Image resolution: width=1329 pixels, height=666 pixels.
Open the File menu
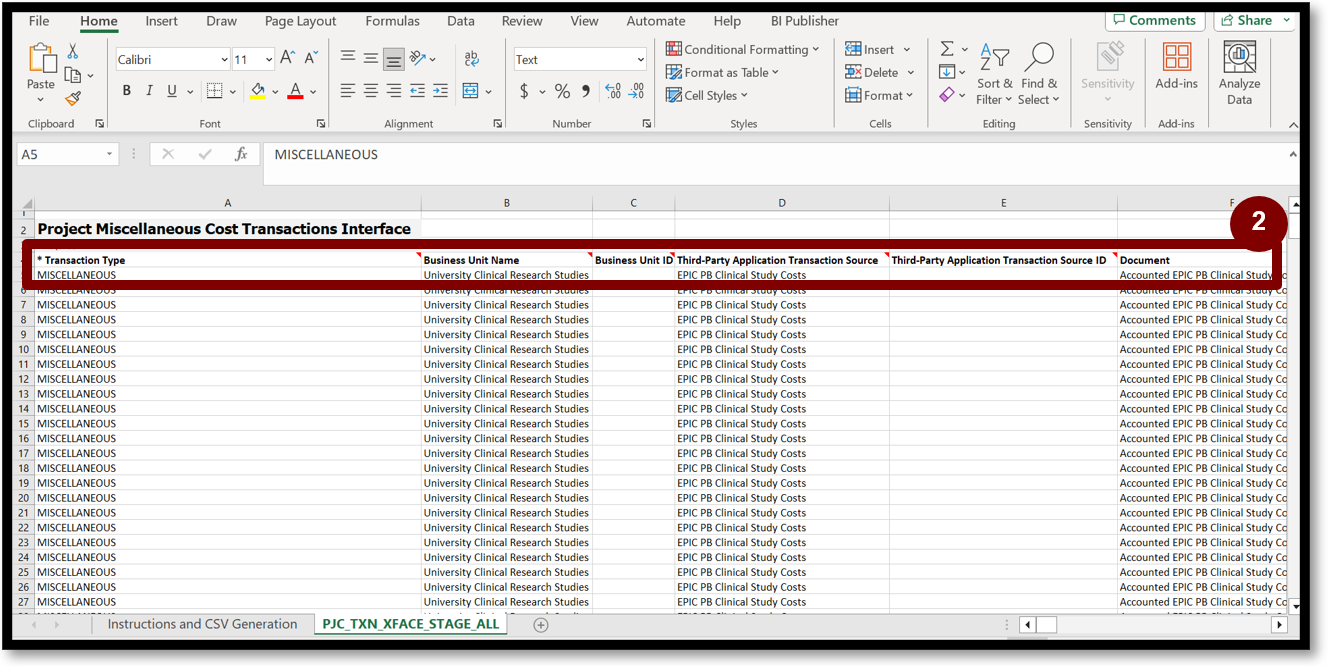point(39,20)
